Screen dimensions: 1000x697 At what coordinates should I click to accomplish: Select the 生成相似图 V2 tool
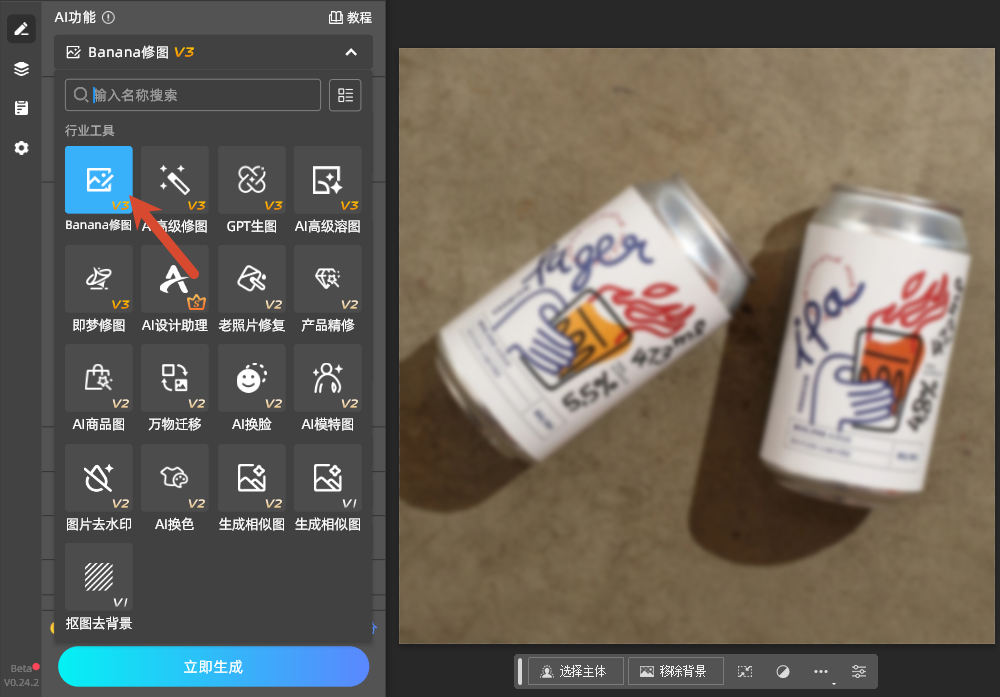pos(252,478)
